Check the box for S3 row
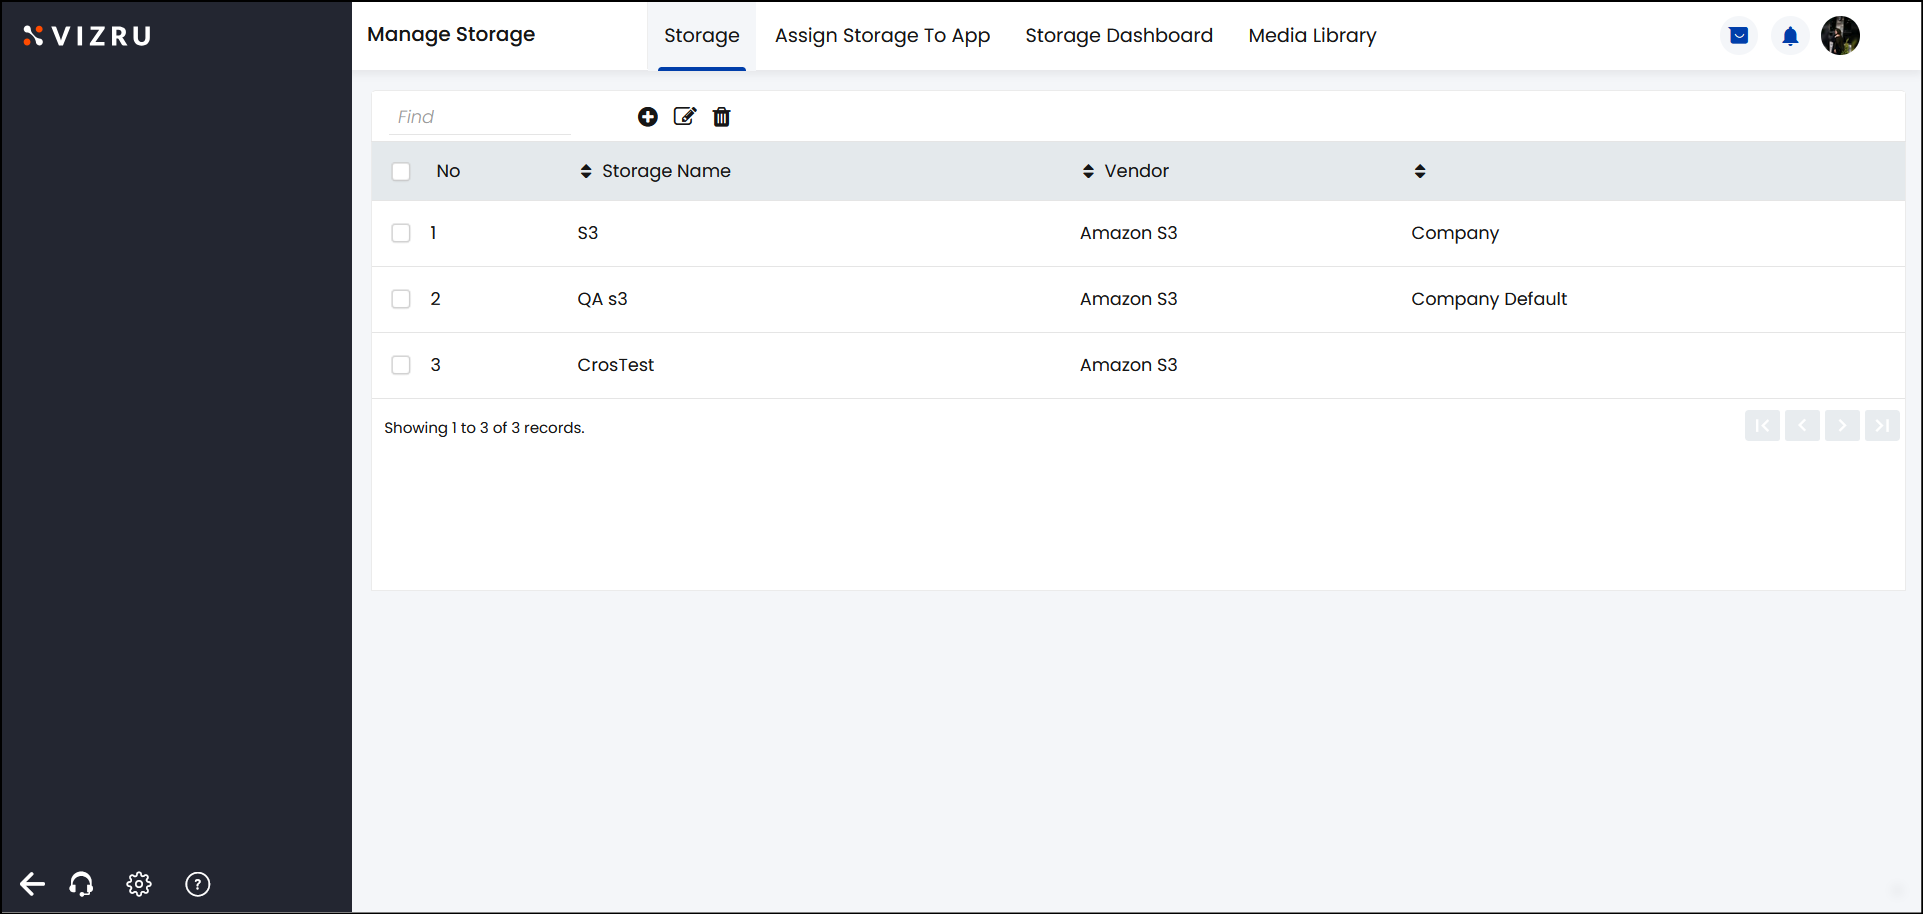The height and width of the screenshot is (914, 1923). (401, 233)
